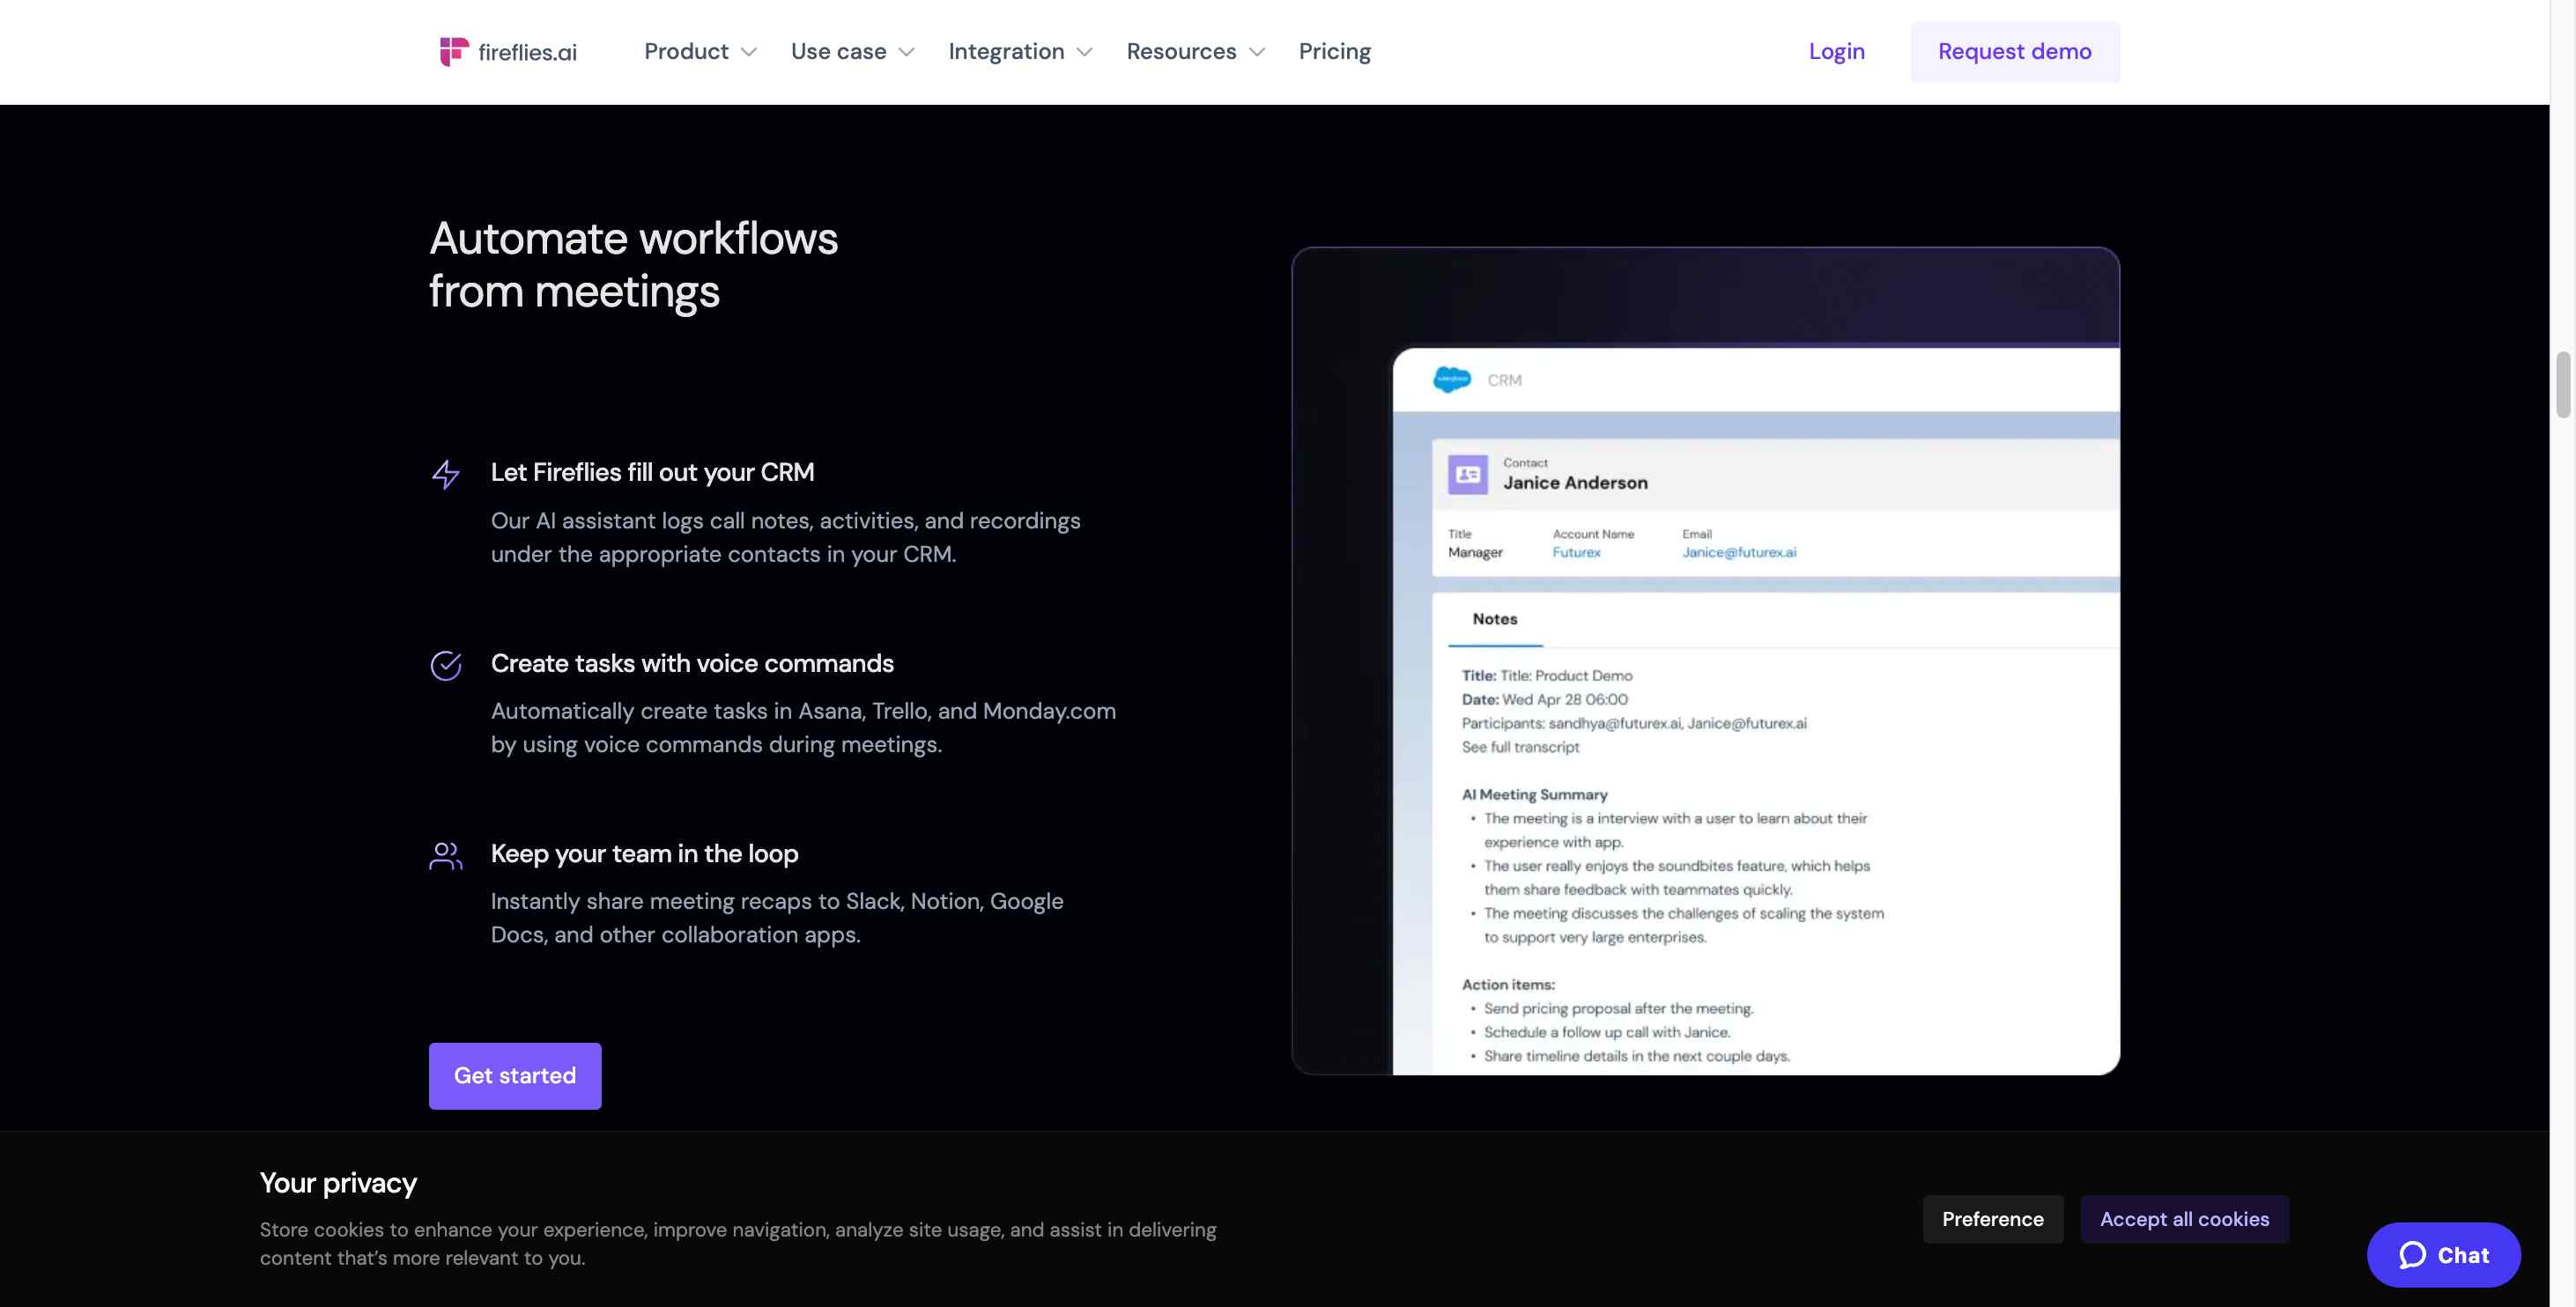Click the lightning bolt icon beside CRM heading
This screenshot has width=2576, height=1307.
446,474
